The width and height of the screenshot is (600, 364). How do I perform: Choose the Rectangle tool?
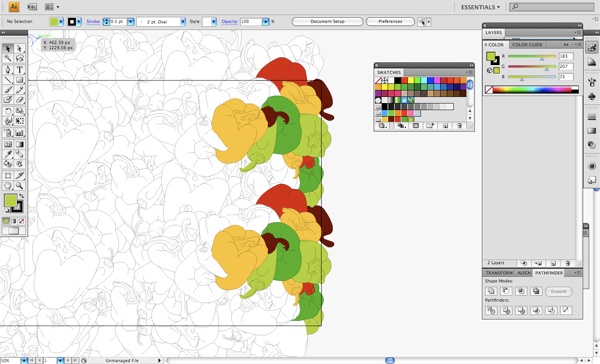click(19, 80)
